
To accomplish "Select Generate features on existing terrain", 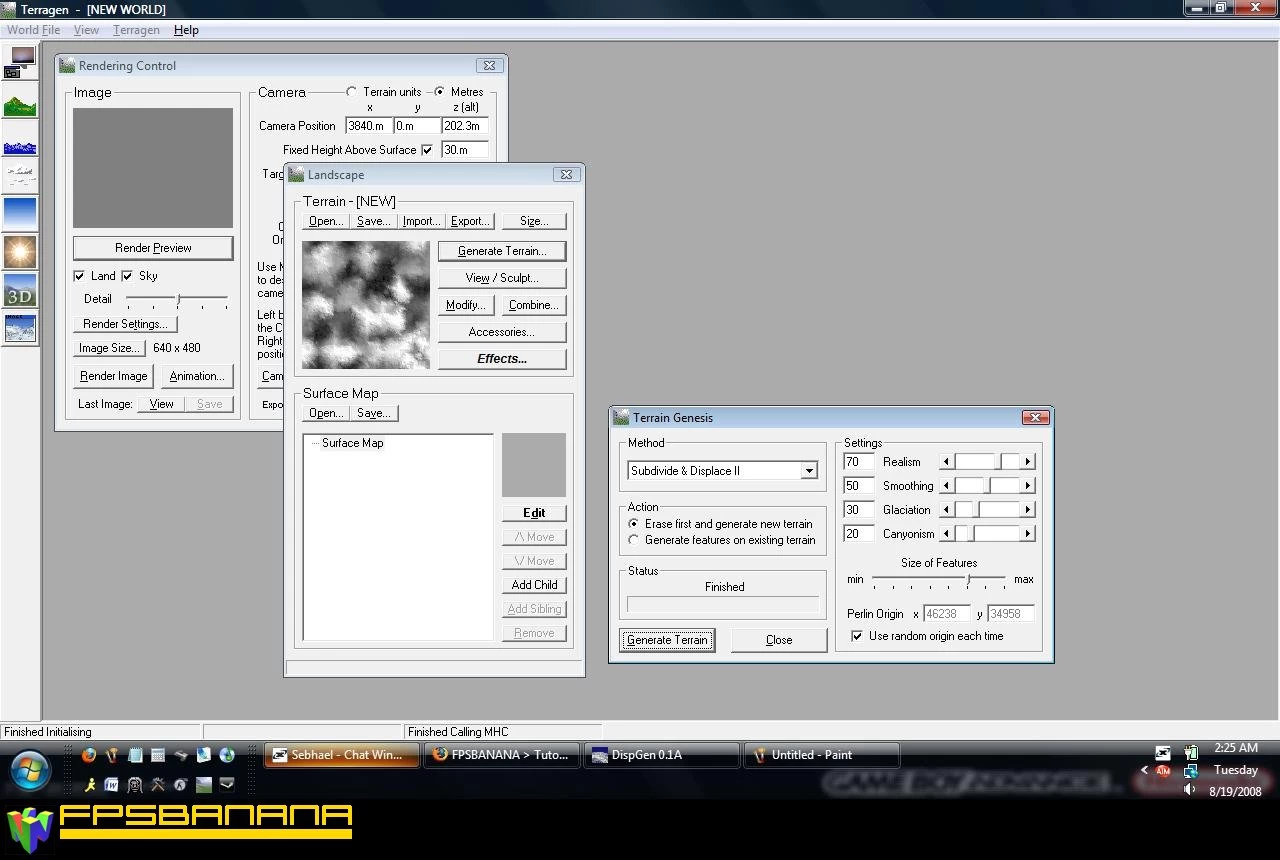I will pyautogui.click(x=634, y=540).
